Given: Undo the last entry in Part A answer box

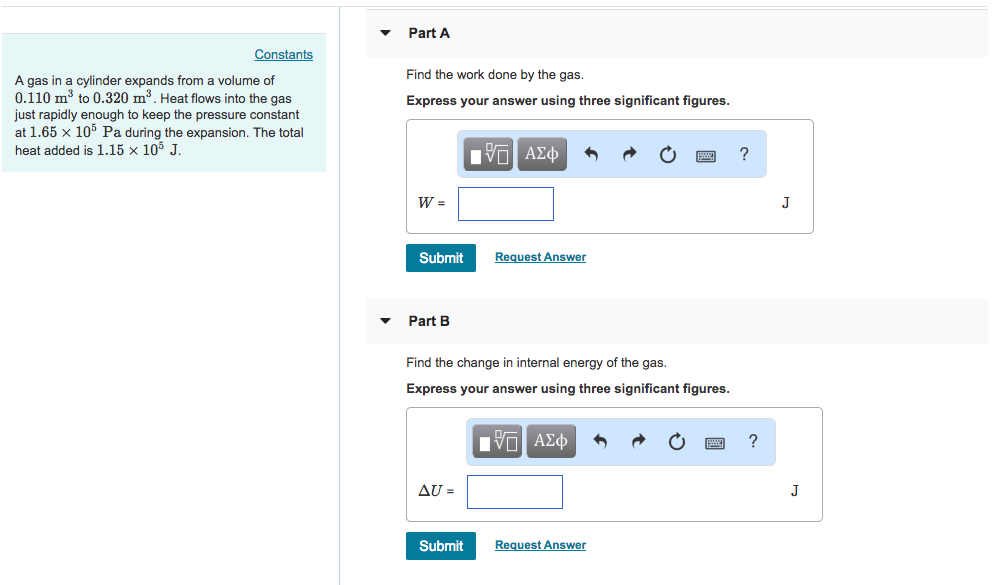Looking at the screenshot, I should tap(592, 153).
